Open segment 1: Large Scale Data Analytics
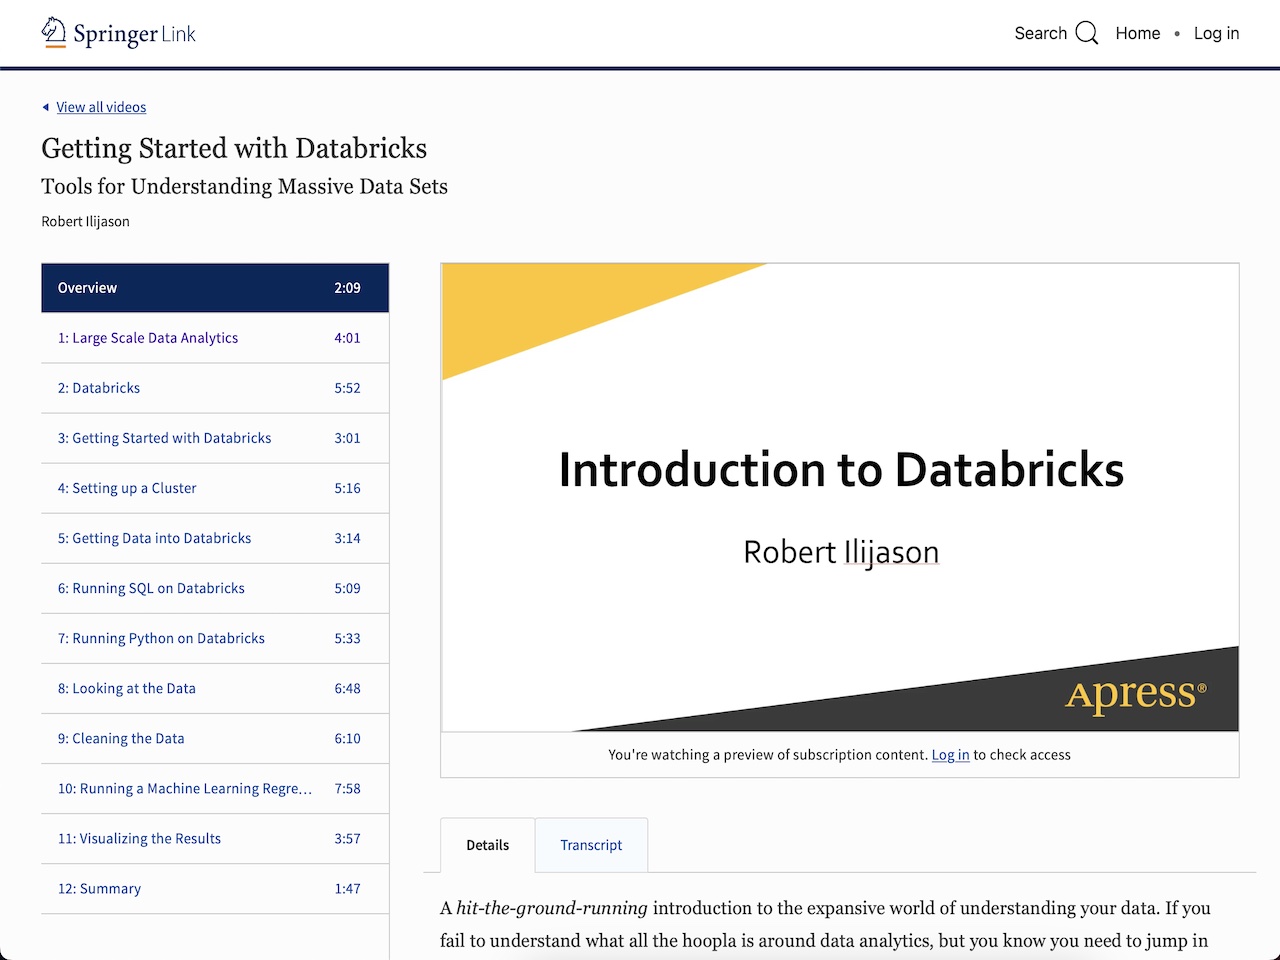This screenshot has height=960, width=1280. [215, 338]
